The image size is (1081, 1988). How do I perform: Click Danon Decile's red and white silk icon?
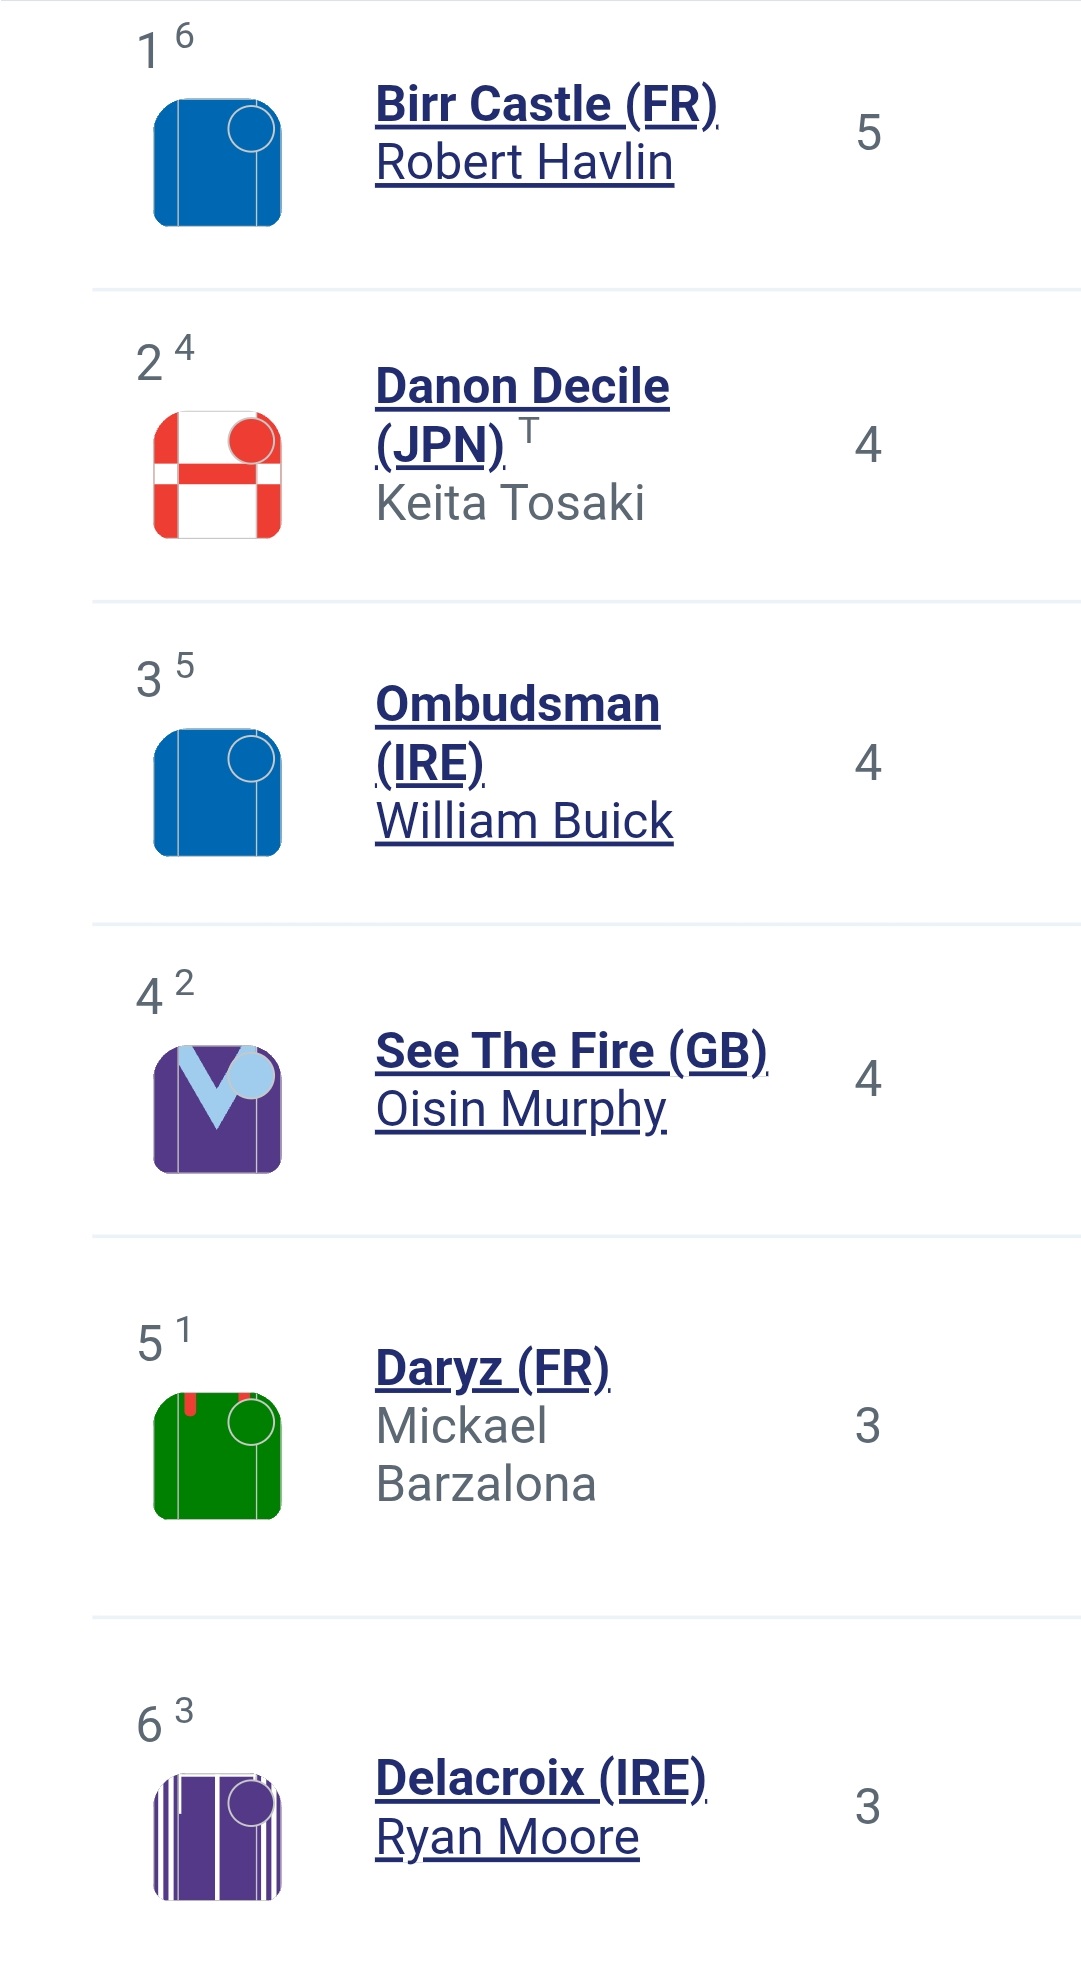pyautogui.click(x=217, y=475)
